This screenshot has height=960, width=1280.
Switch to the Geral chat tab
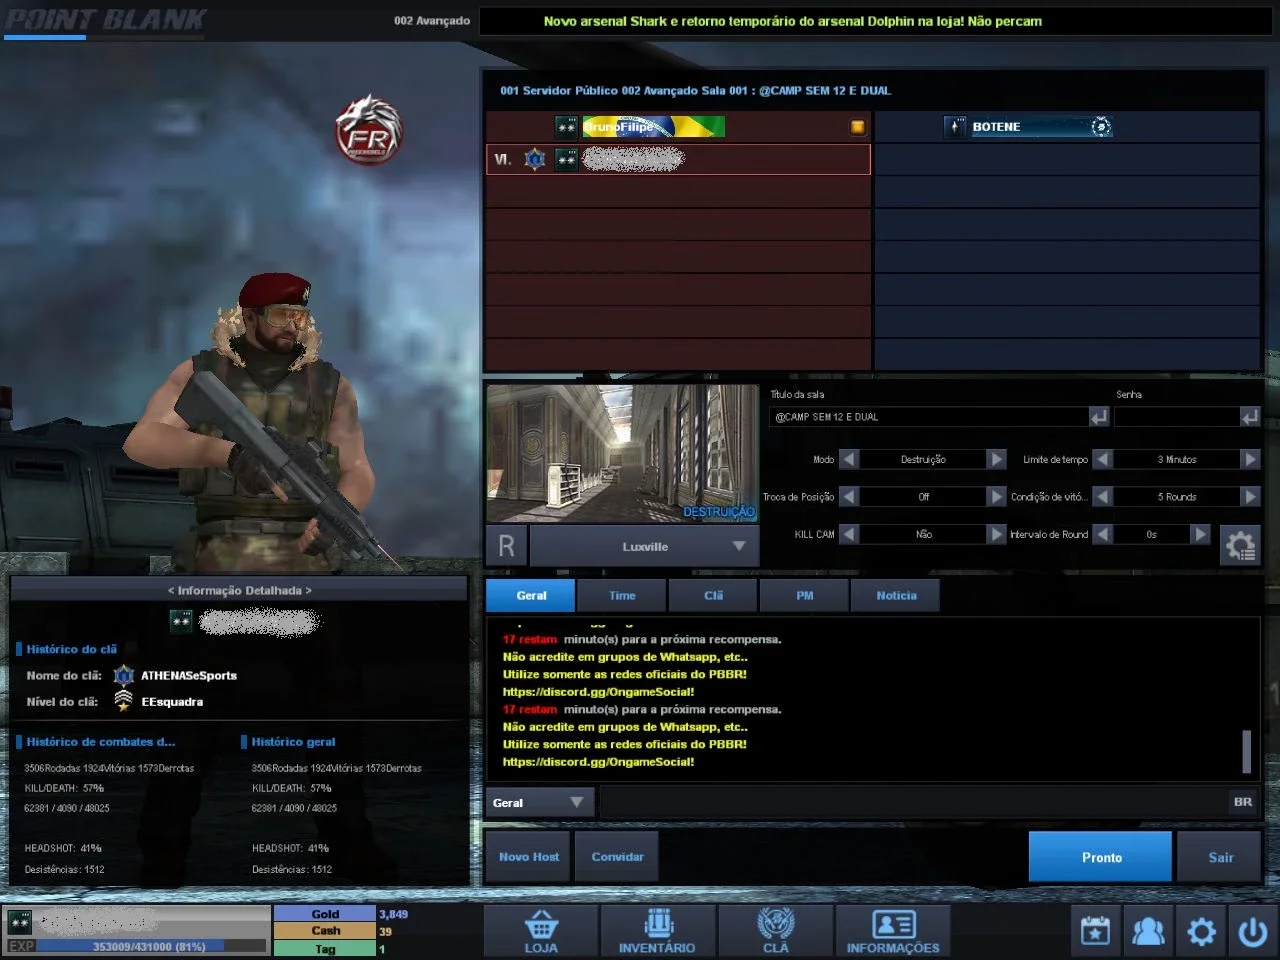[531, 595]
